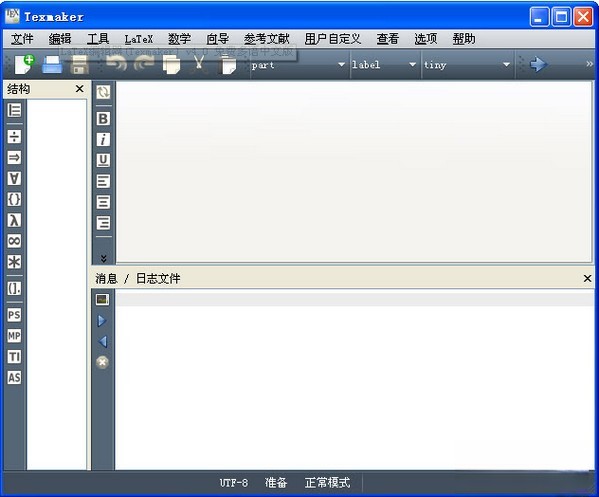Open the 工具 menu
Screen dimensions: 599x497
[98, 39]
